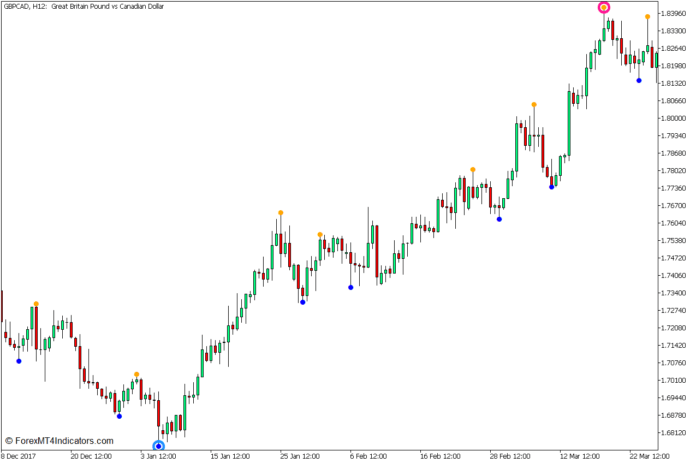Select the blue dot nearest the 22 Mar candles
696x463 pixels.
[x=639, y=81]
